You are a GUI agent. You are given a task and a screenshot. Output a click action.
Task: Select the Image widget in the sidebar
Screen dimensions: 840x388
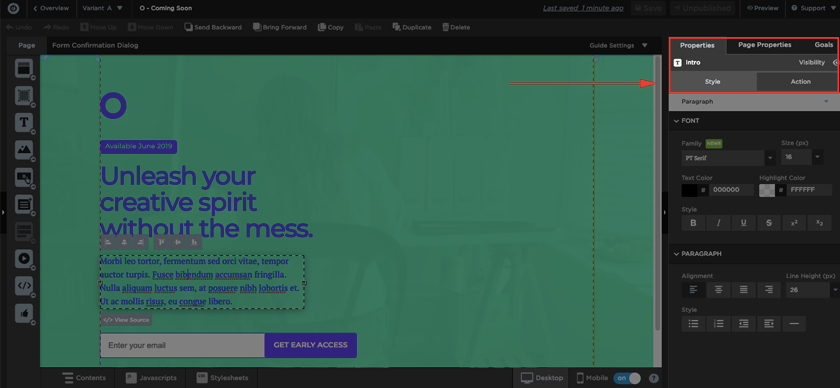(24, 150)
